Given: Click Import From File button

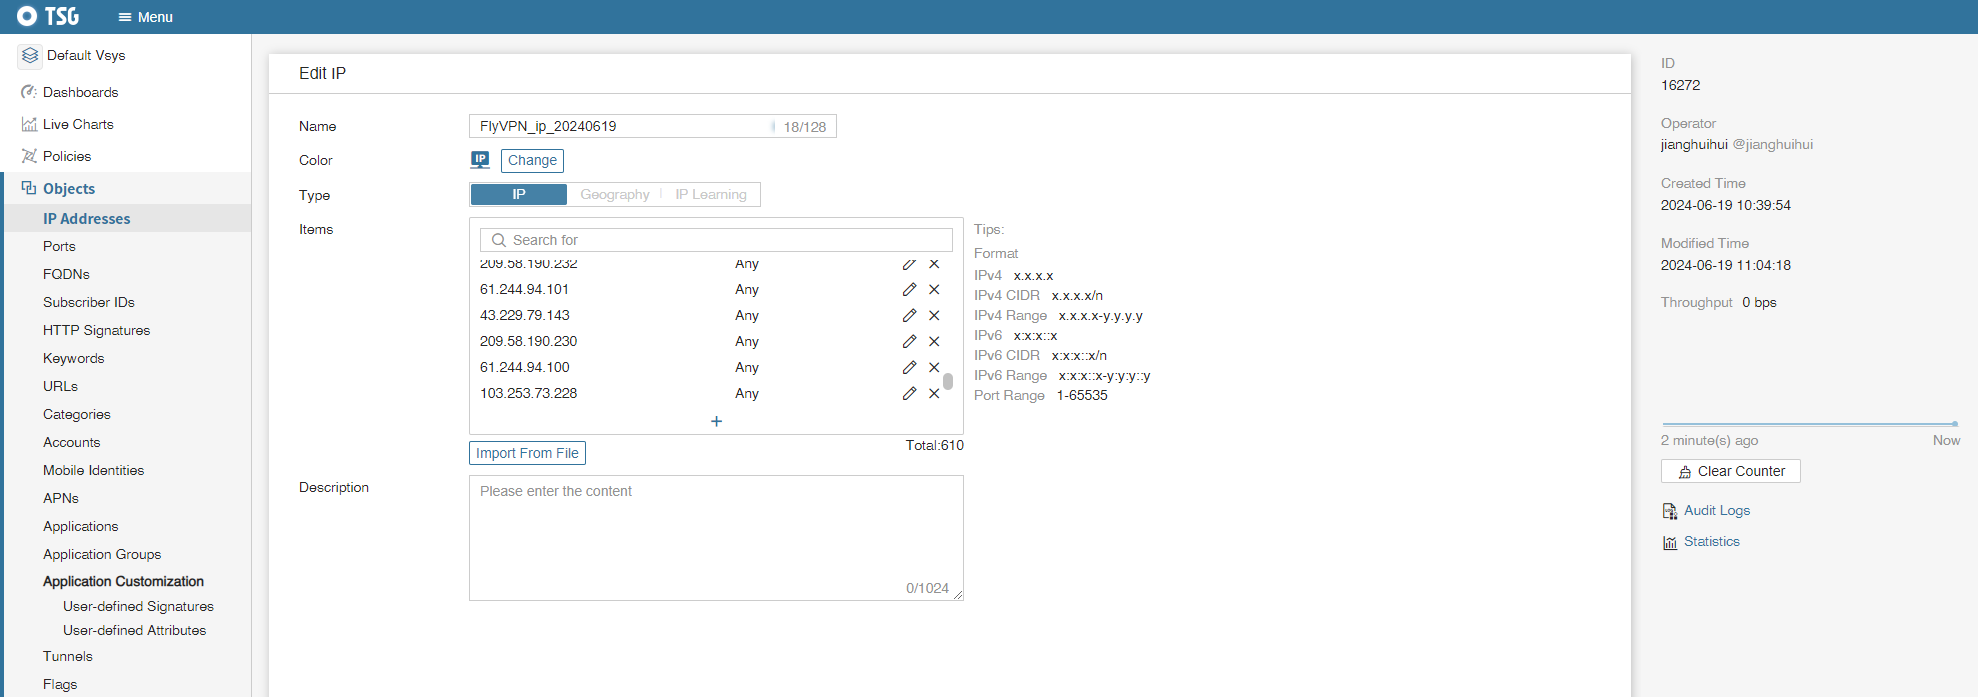Looking at the screenshot, I should click(527, 454).
